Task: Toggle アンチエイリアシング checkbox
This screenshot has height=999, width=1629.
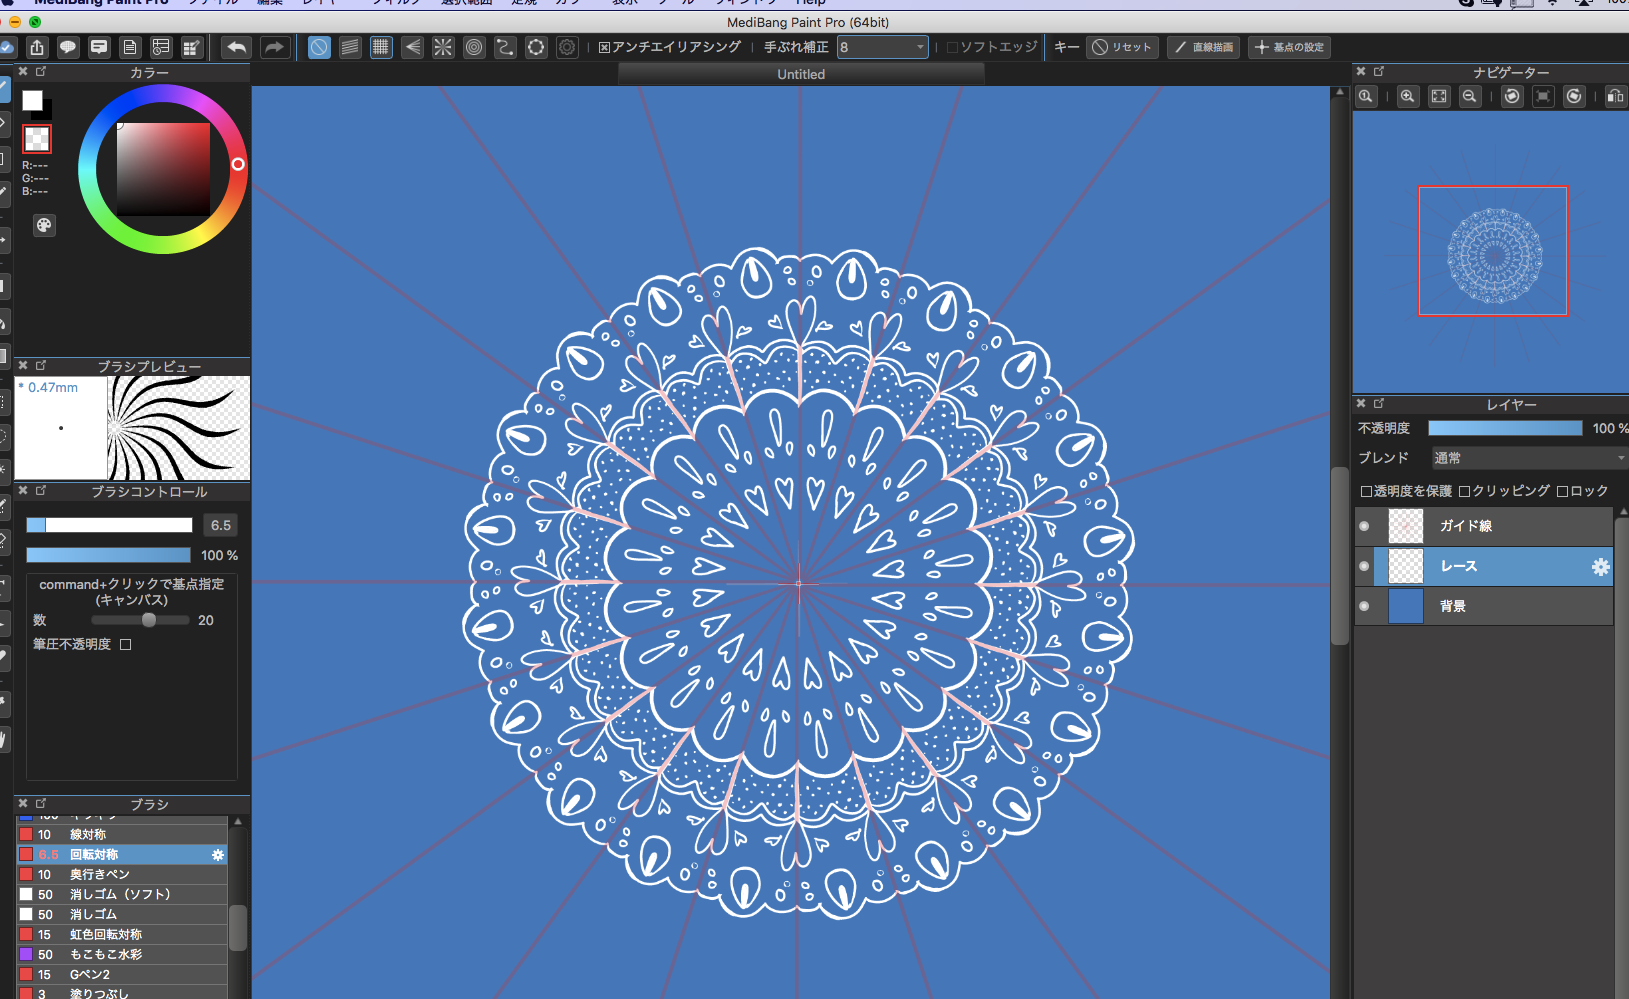Action: point(604,47)
